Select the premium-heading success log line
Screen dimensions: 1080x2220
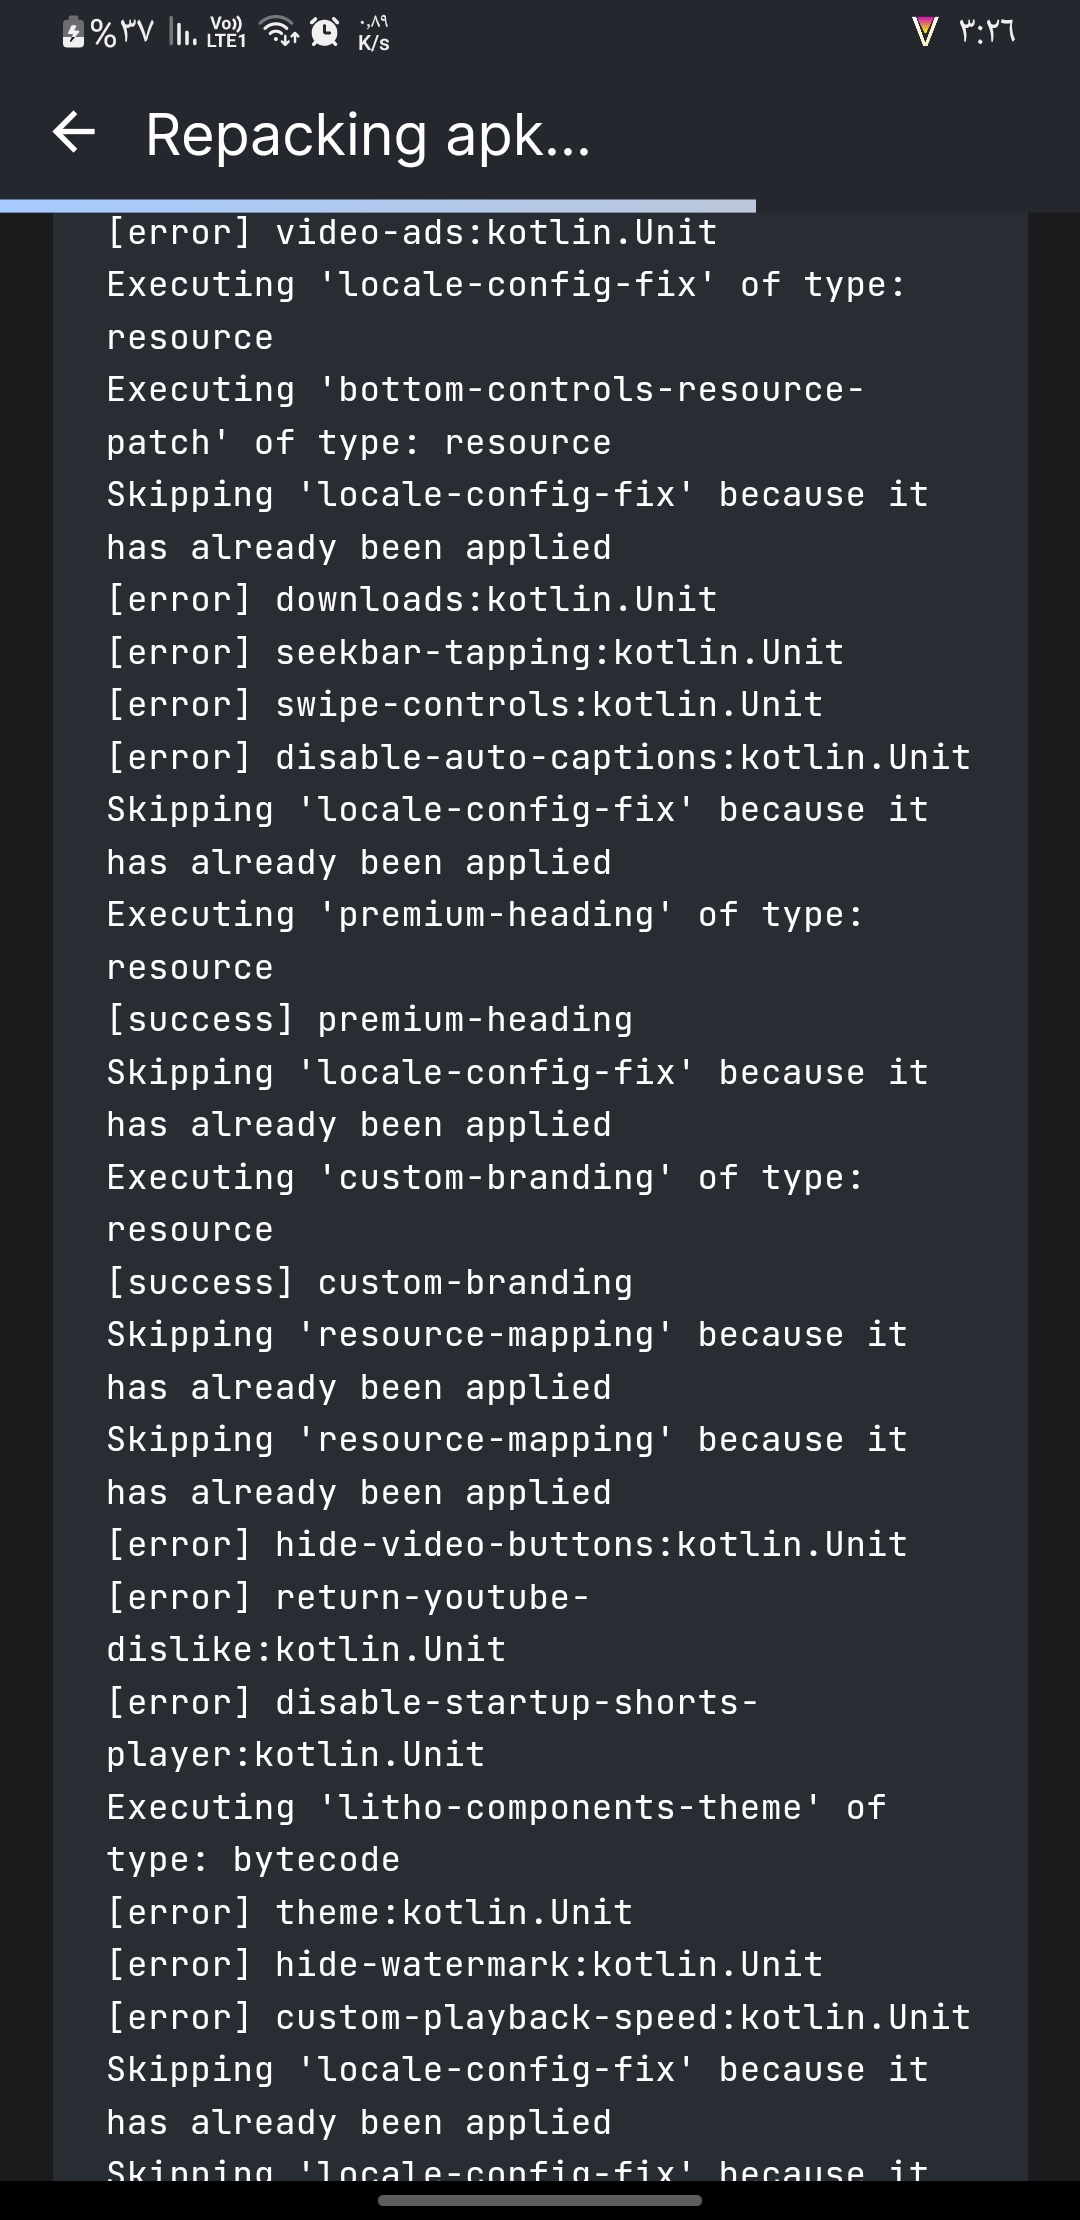pos(368,1018)
